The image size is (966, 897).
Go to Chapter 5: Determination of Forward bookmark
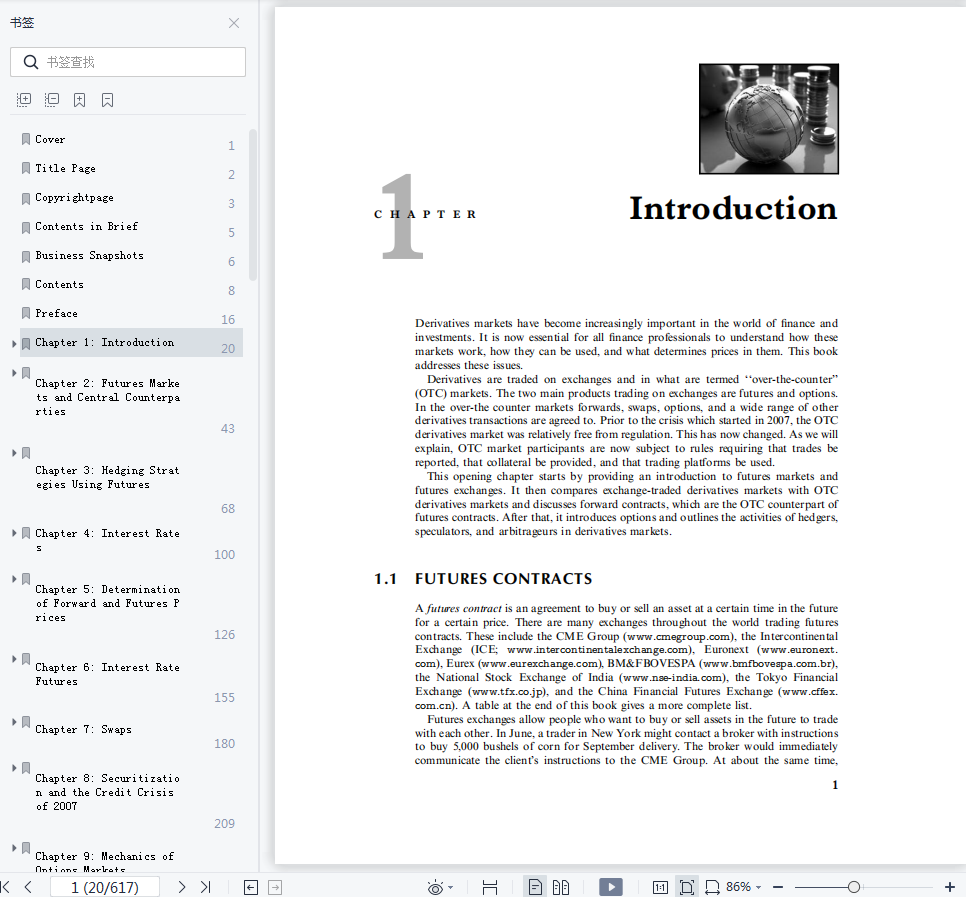108,603
